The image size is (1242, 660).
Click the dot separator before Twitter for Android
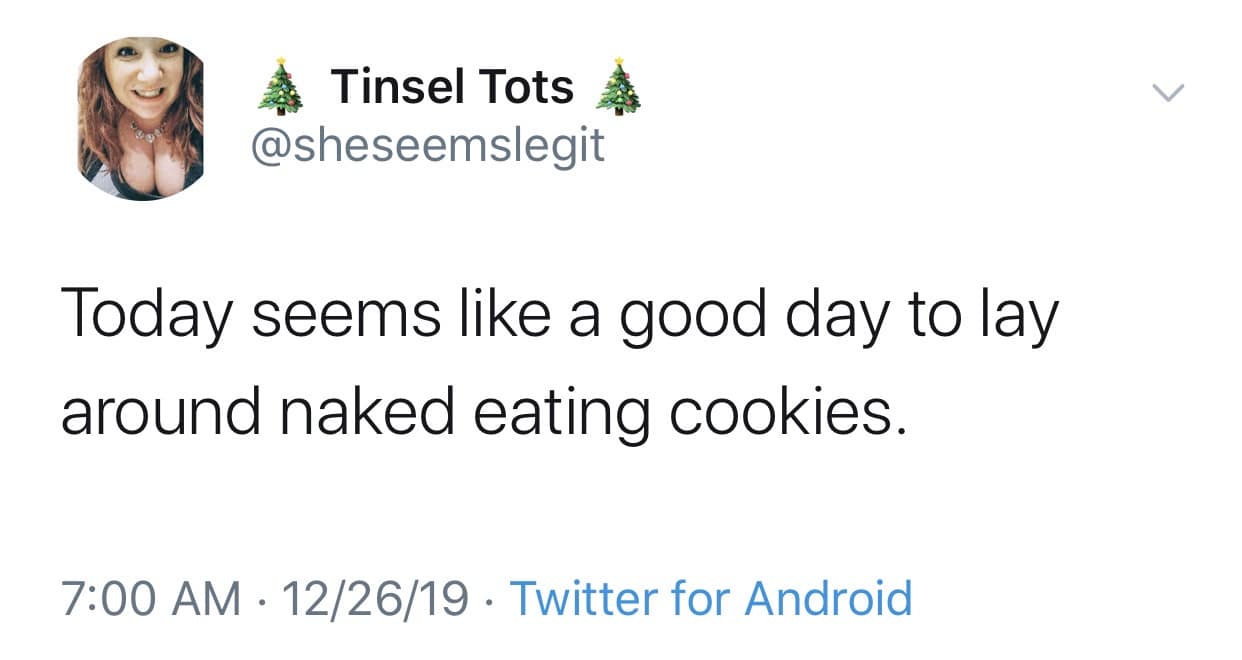click(x=486, y=598)
